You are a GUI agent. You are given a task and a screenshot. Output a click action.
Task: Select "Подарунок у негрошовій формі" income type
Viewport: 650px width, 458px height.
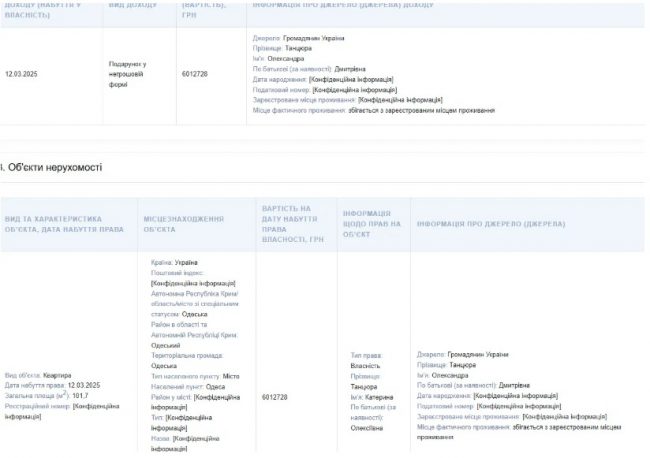click(x=127, y=74)
